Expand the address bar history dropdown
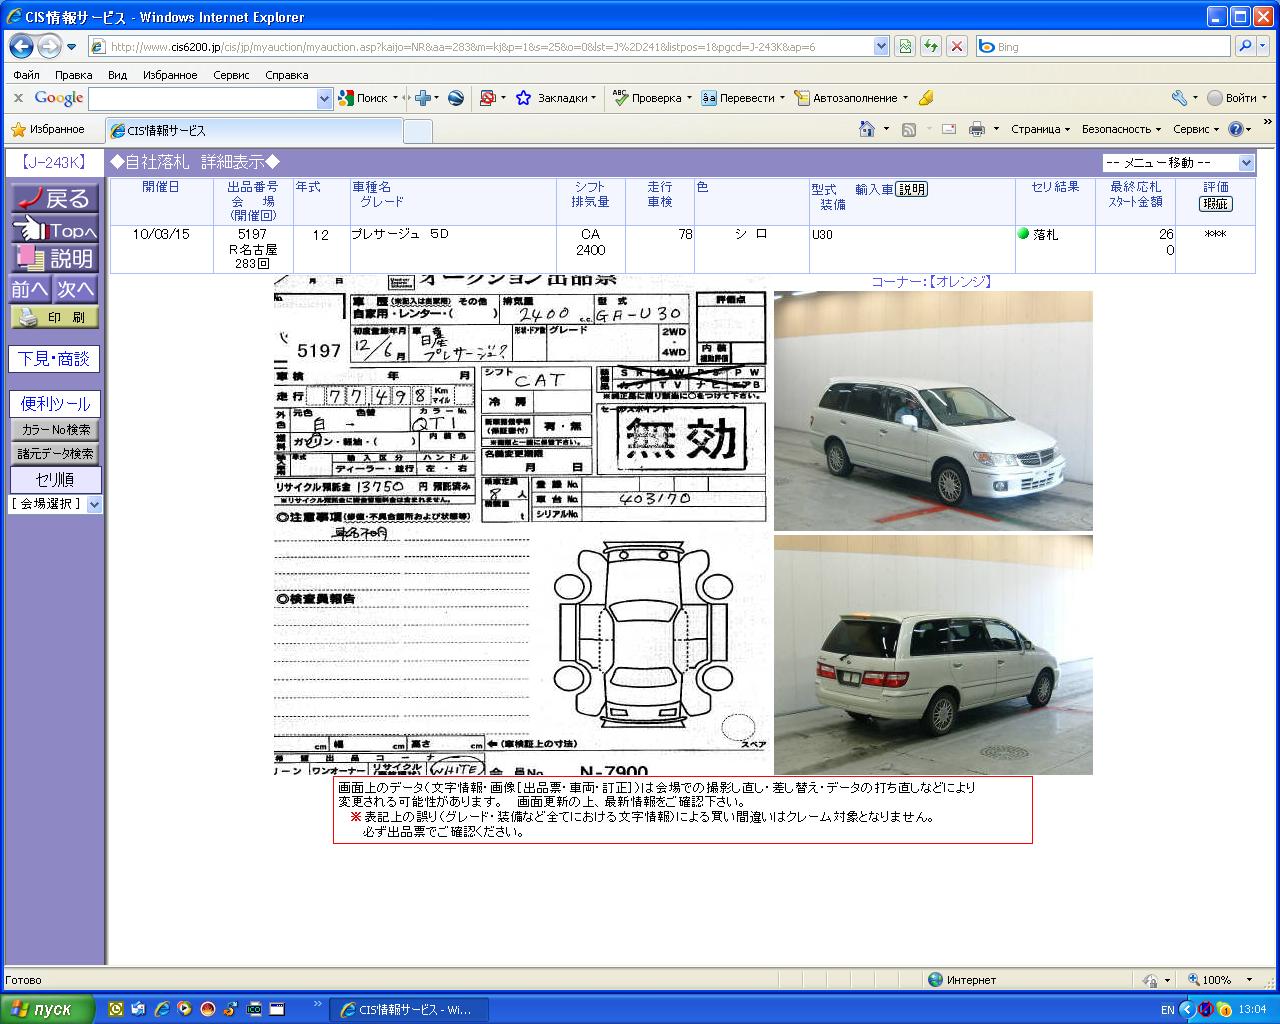Viewport: 1280px width, 1024px height. tap(881, 46)
